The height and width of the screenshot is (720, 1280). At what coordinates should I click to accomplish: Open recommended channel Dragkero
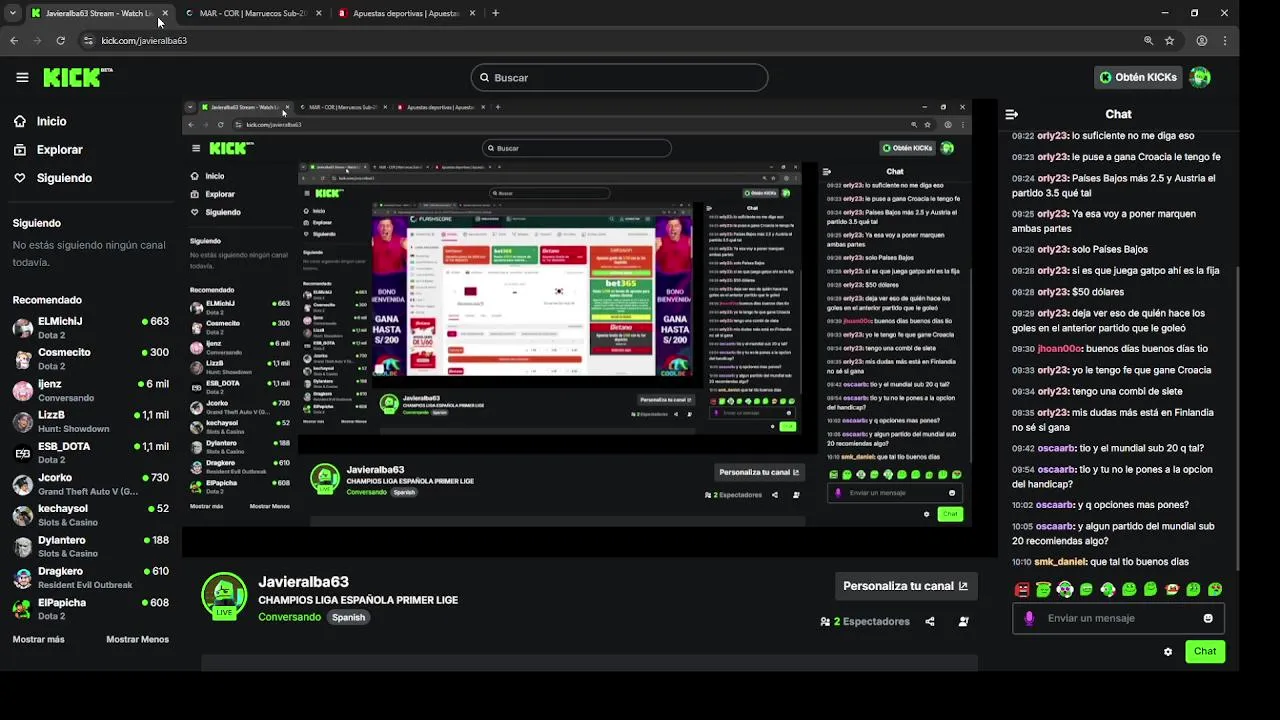(91, 577)
